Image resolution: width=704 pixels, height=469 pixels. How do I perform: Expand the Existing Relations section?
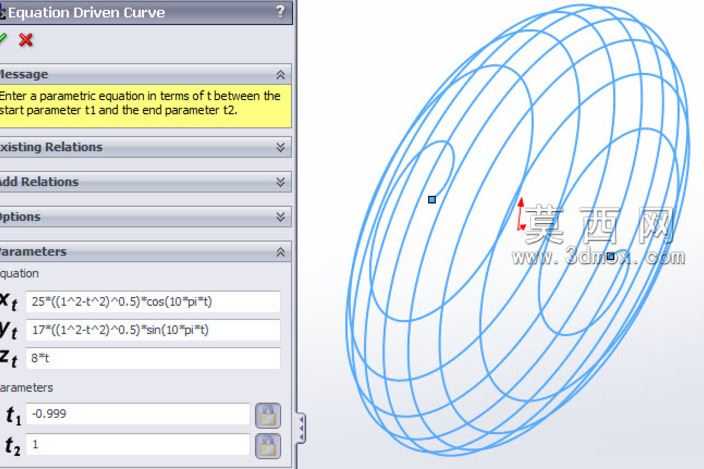pos(281,147)
